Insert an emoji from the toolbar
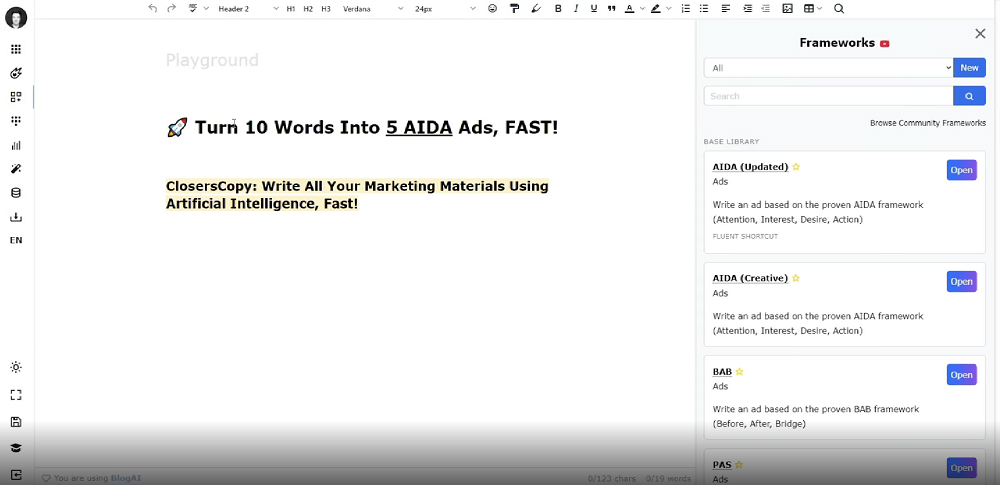 click(x=492, y=9)
